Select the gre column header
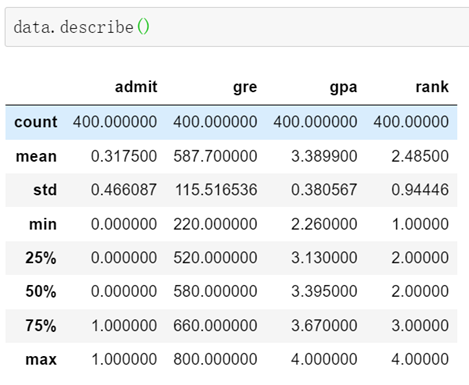This screenshot has width=469, height=385. point(245,88)
